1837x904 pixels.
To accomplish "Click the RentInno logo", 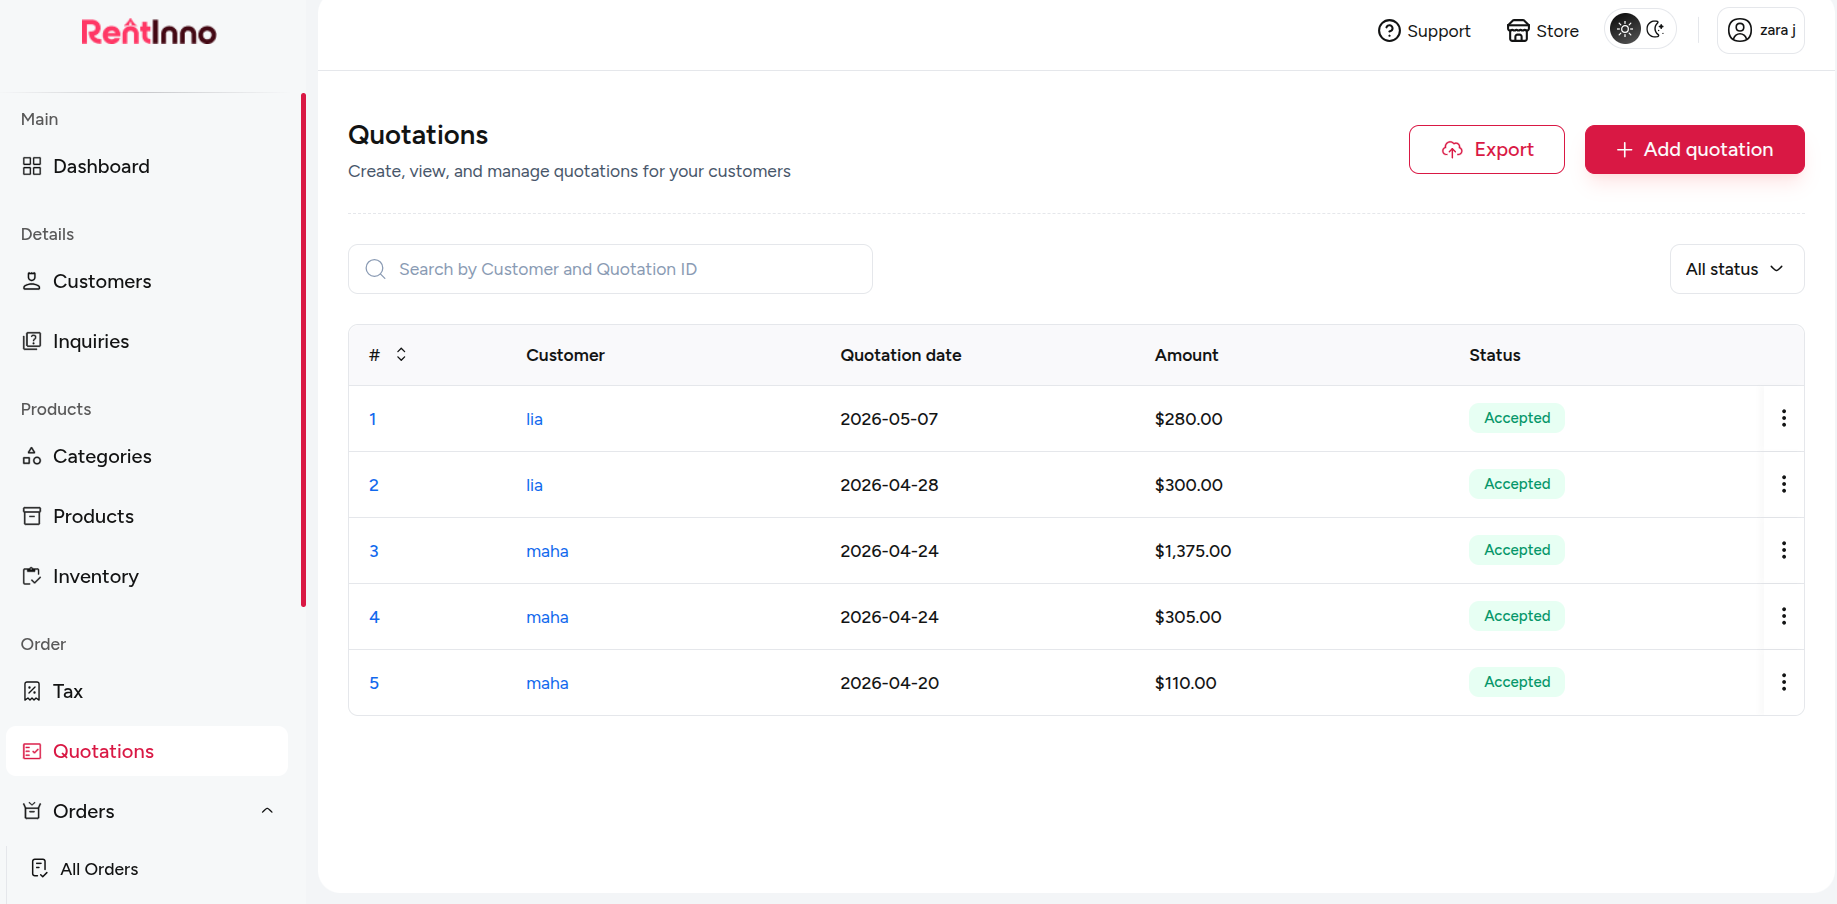I will tap(148, 32).
